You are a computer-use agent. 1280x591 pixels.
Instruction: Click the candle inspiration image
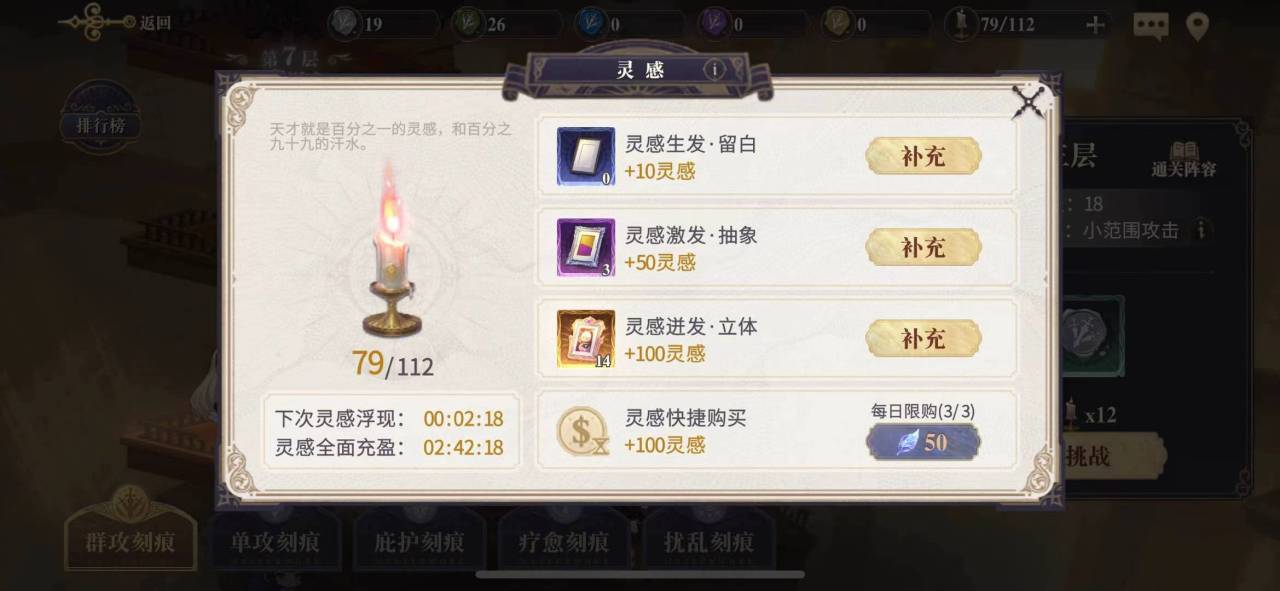click(x=391, y=250)
